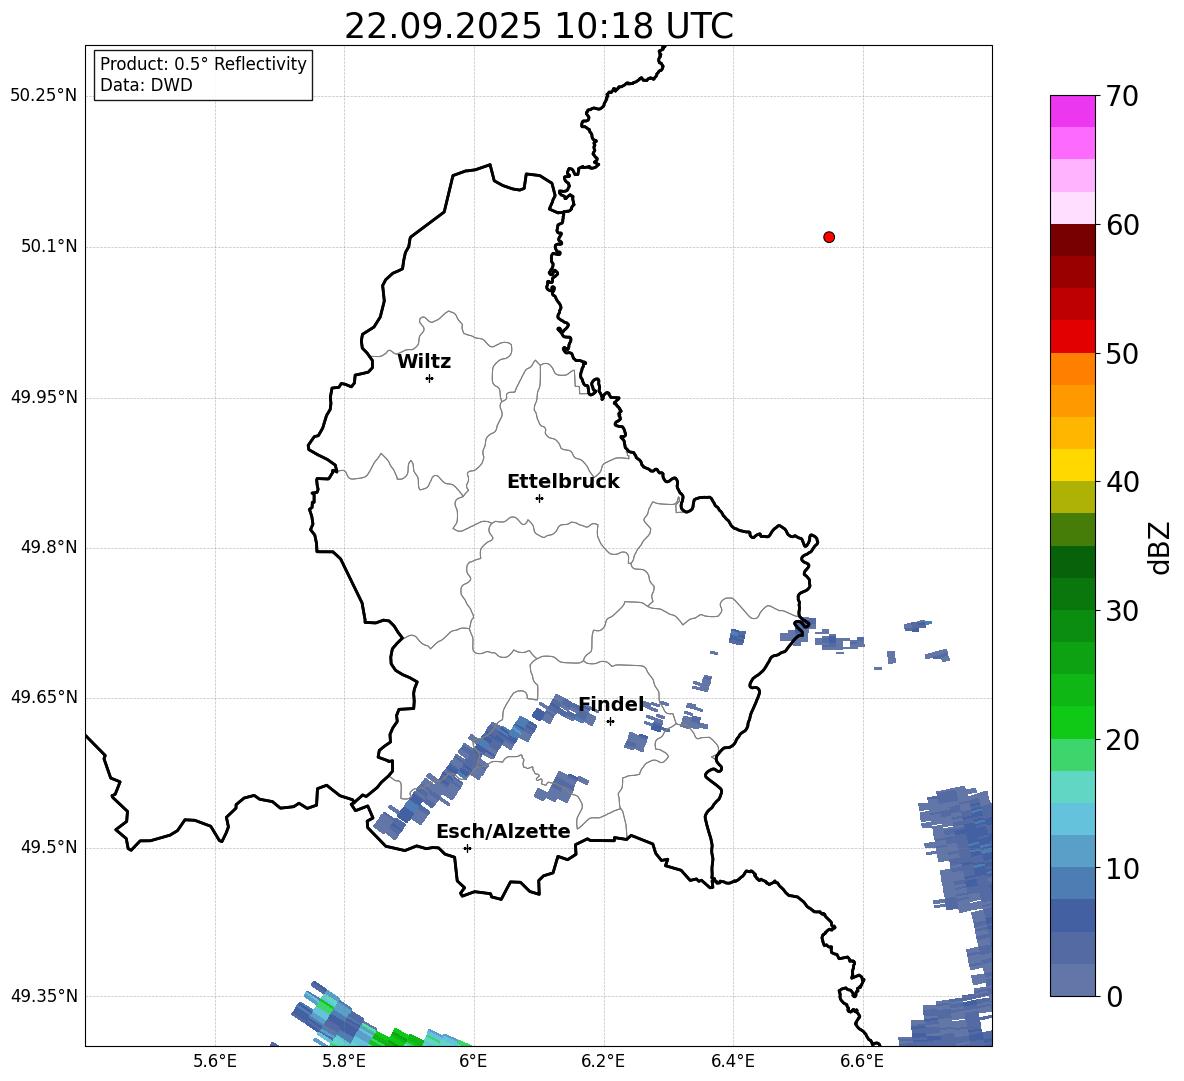Click the magenta top colorbar swatch
Screen dimensions: 1184x1081
pyautogui.click(x=1072, y=111)
